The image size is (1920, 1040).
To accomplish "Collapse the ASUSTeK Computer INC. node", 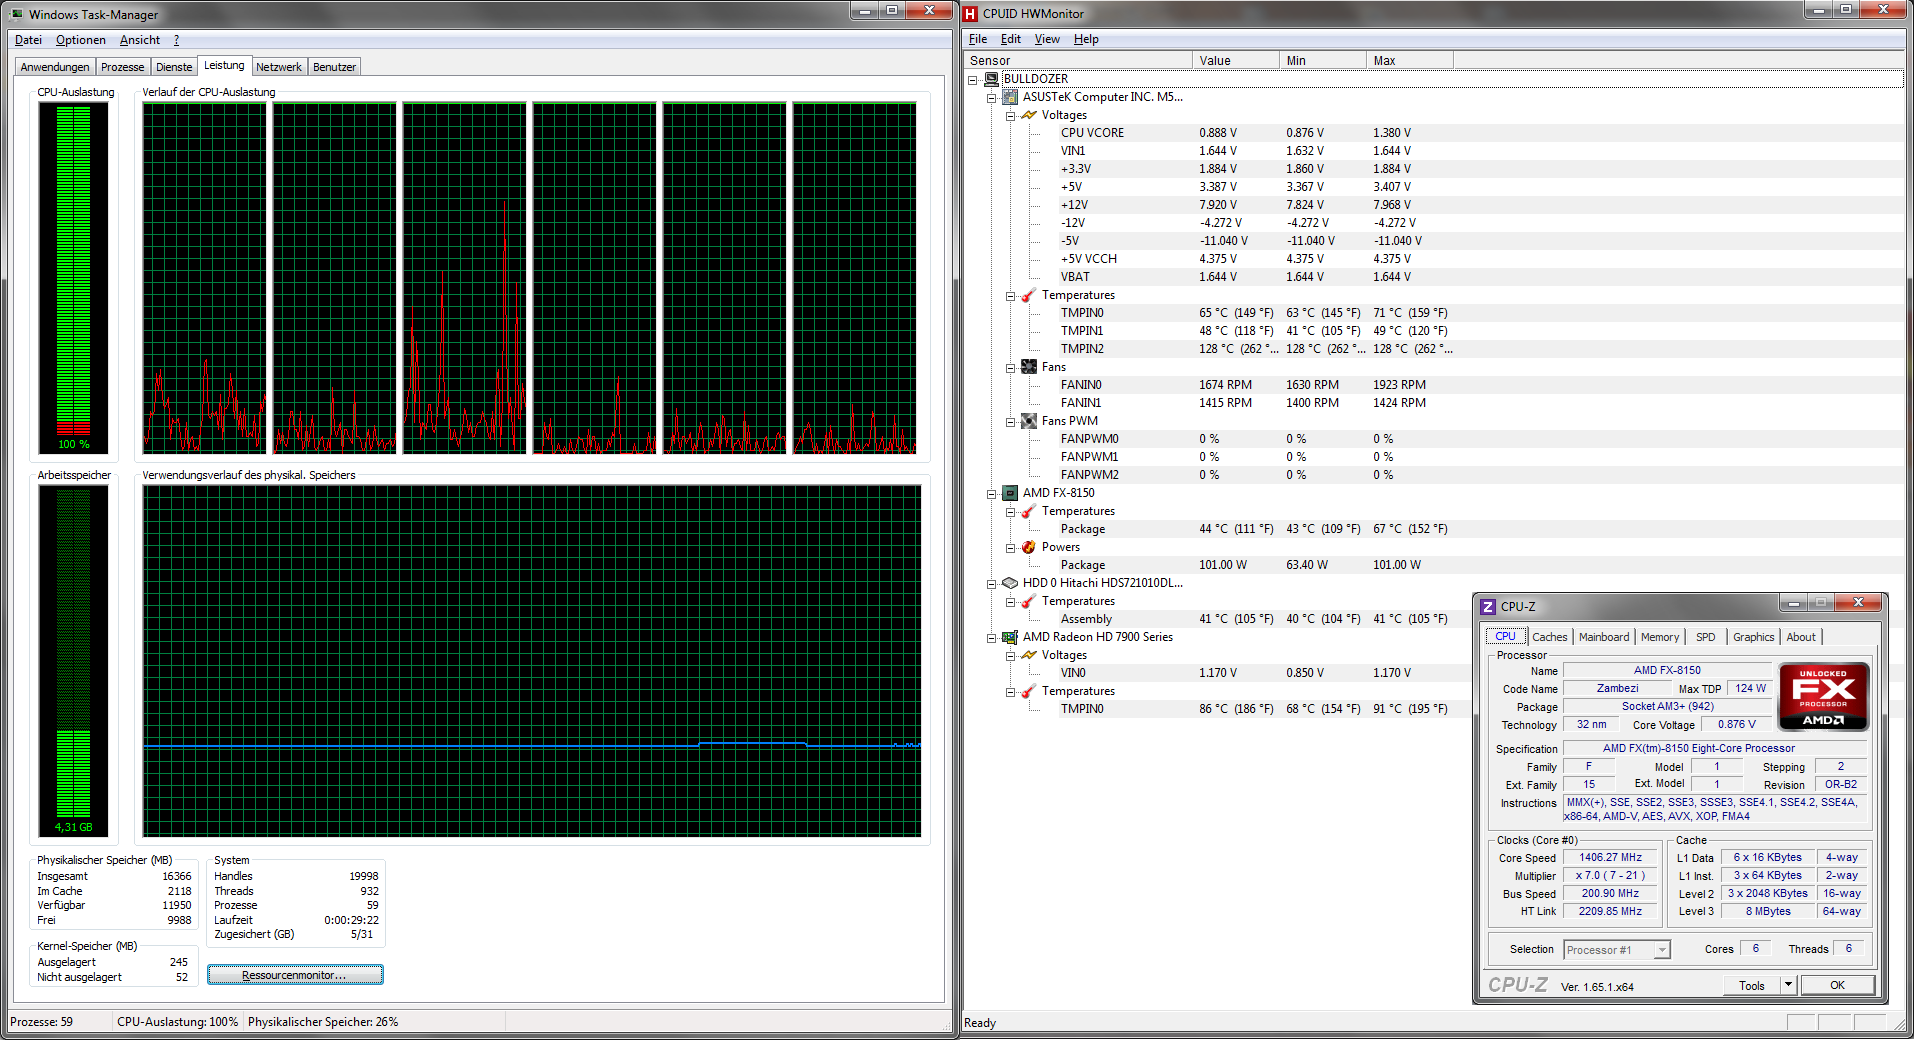I will tap(992, 97).
